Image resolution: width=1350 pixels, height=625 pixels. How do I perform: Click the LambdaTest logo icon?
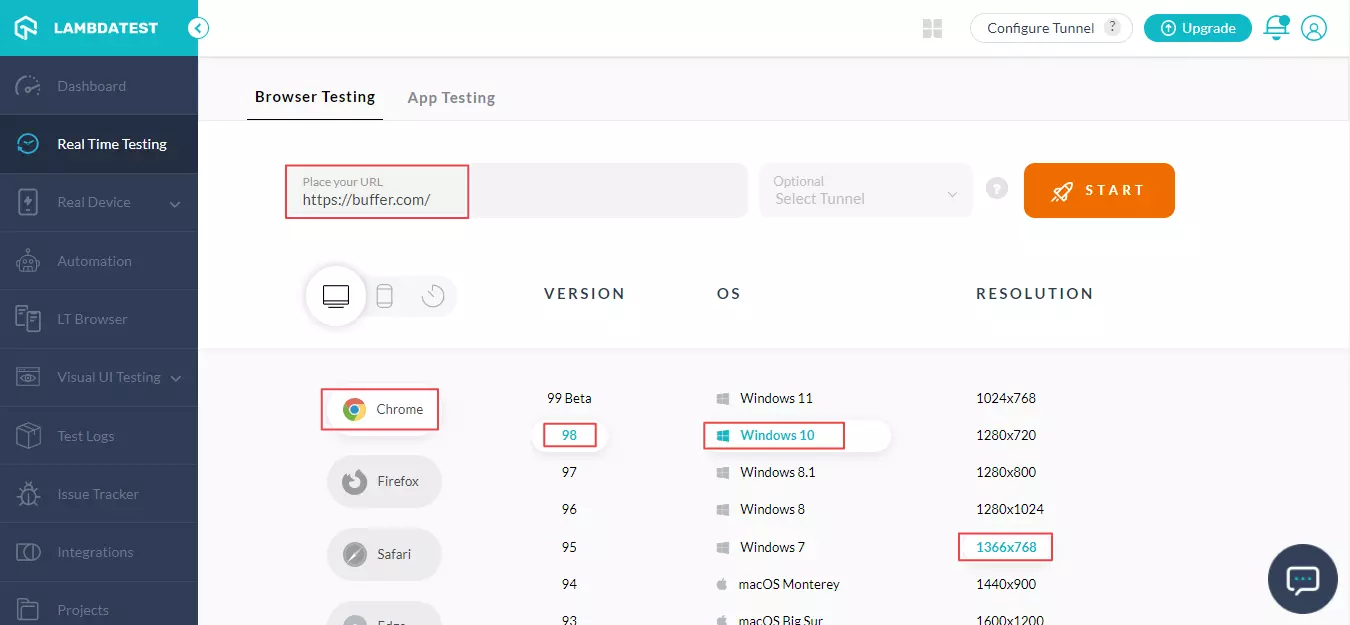[x=26, y=28]
